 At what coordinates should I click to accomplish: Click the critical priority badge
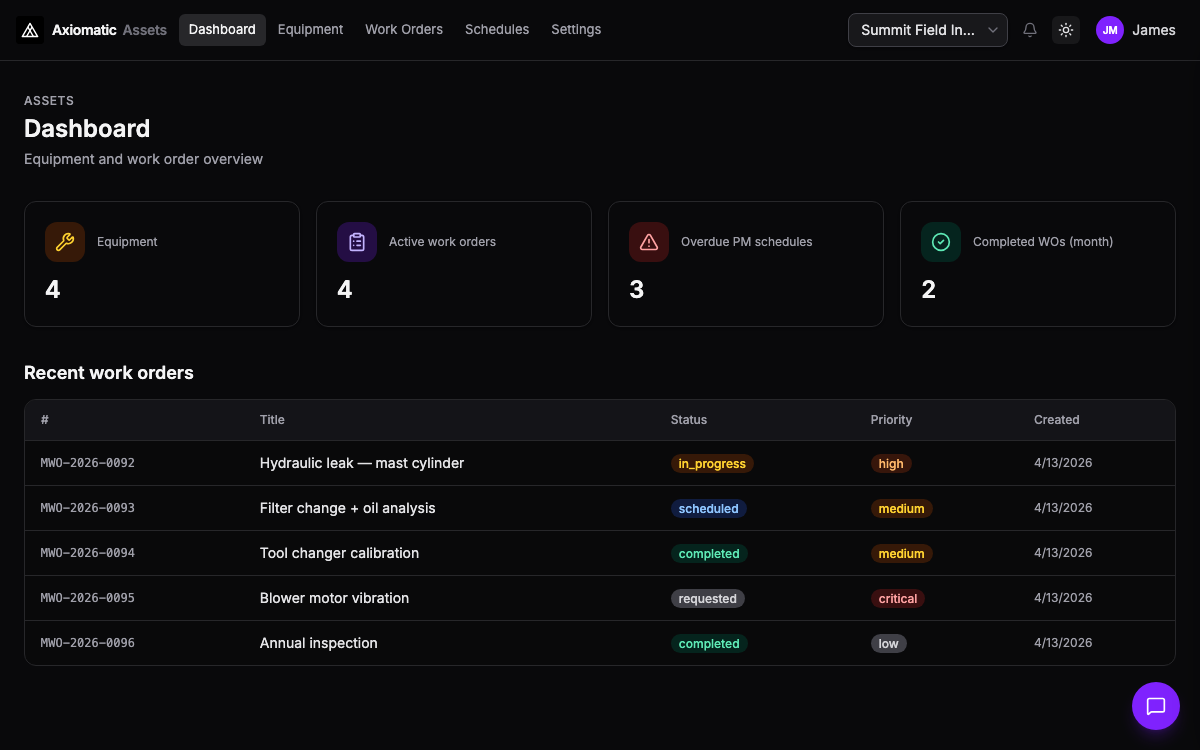coord(898,599)
